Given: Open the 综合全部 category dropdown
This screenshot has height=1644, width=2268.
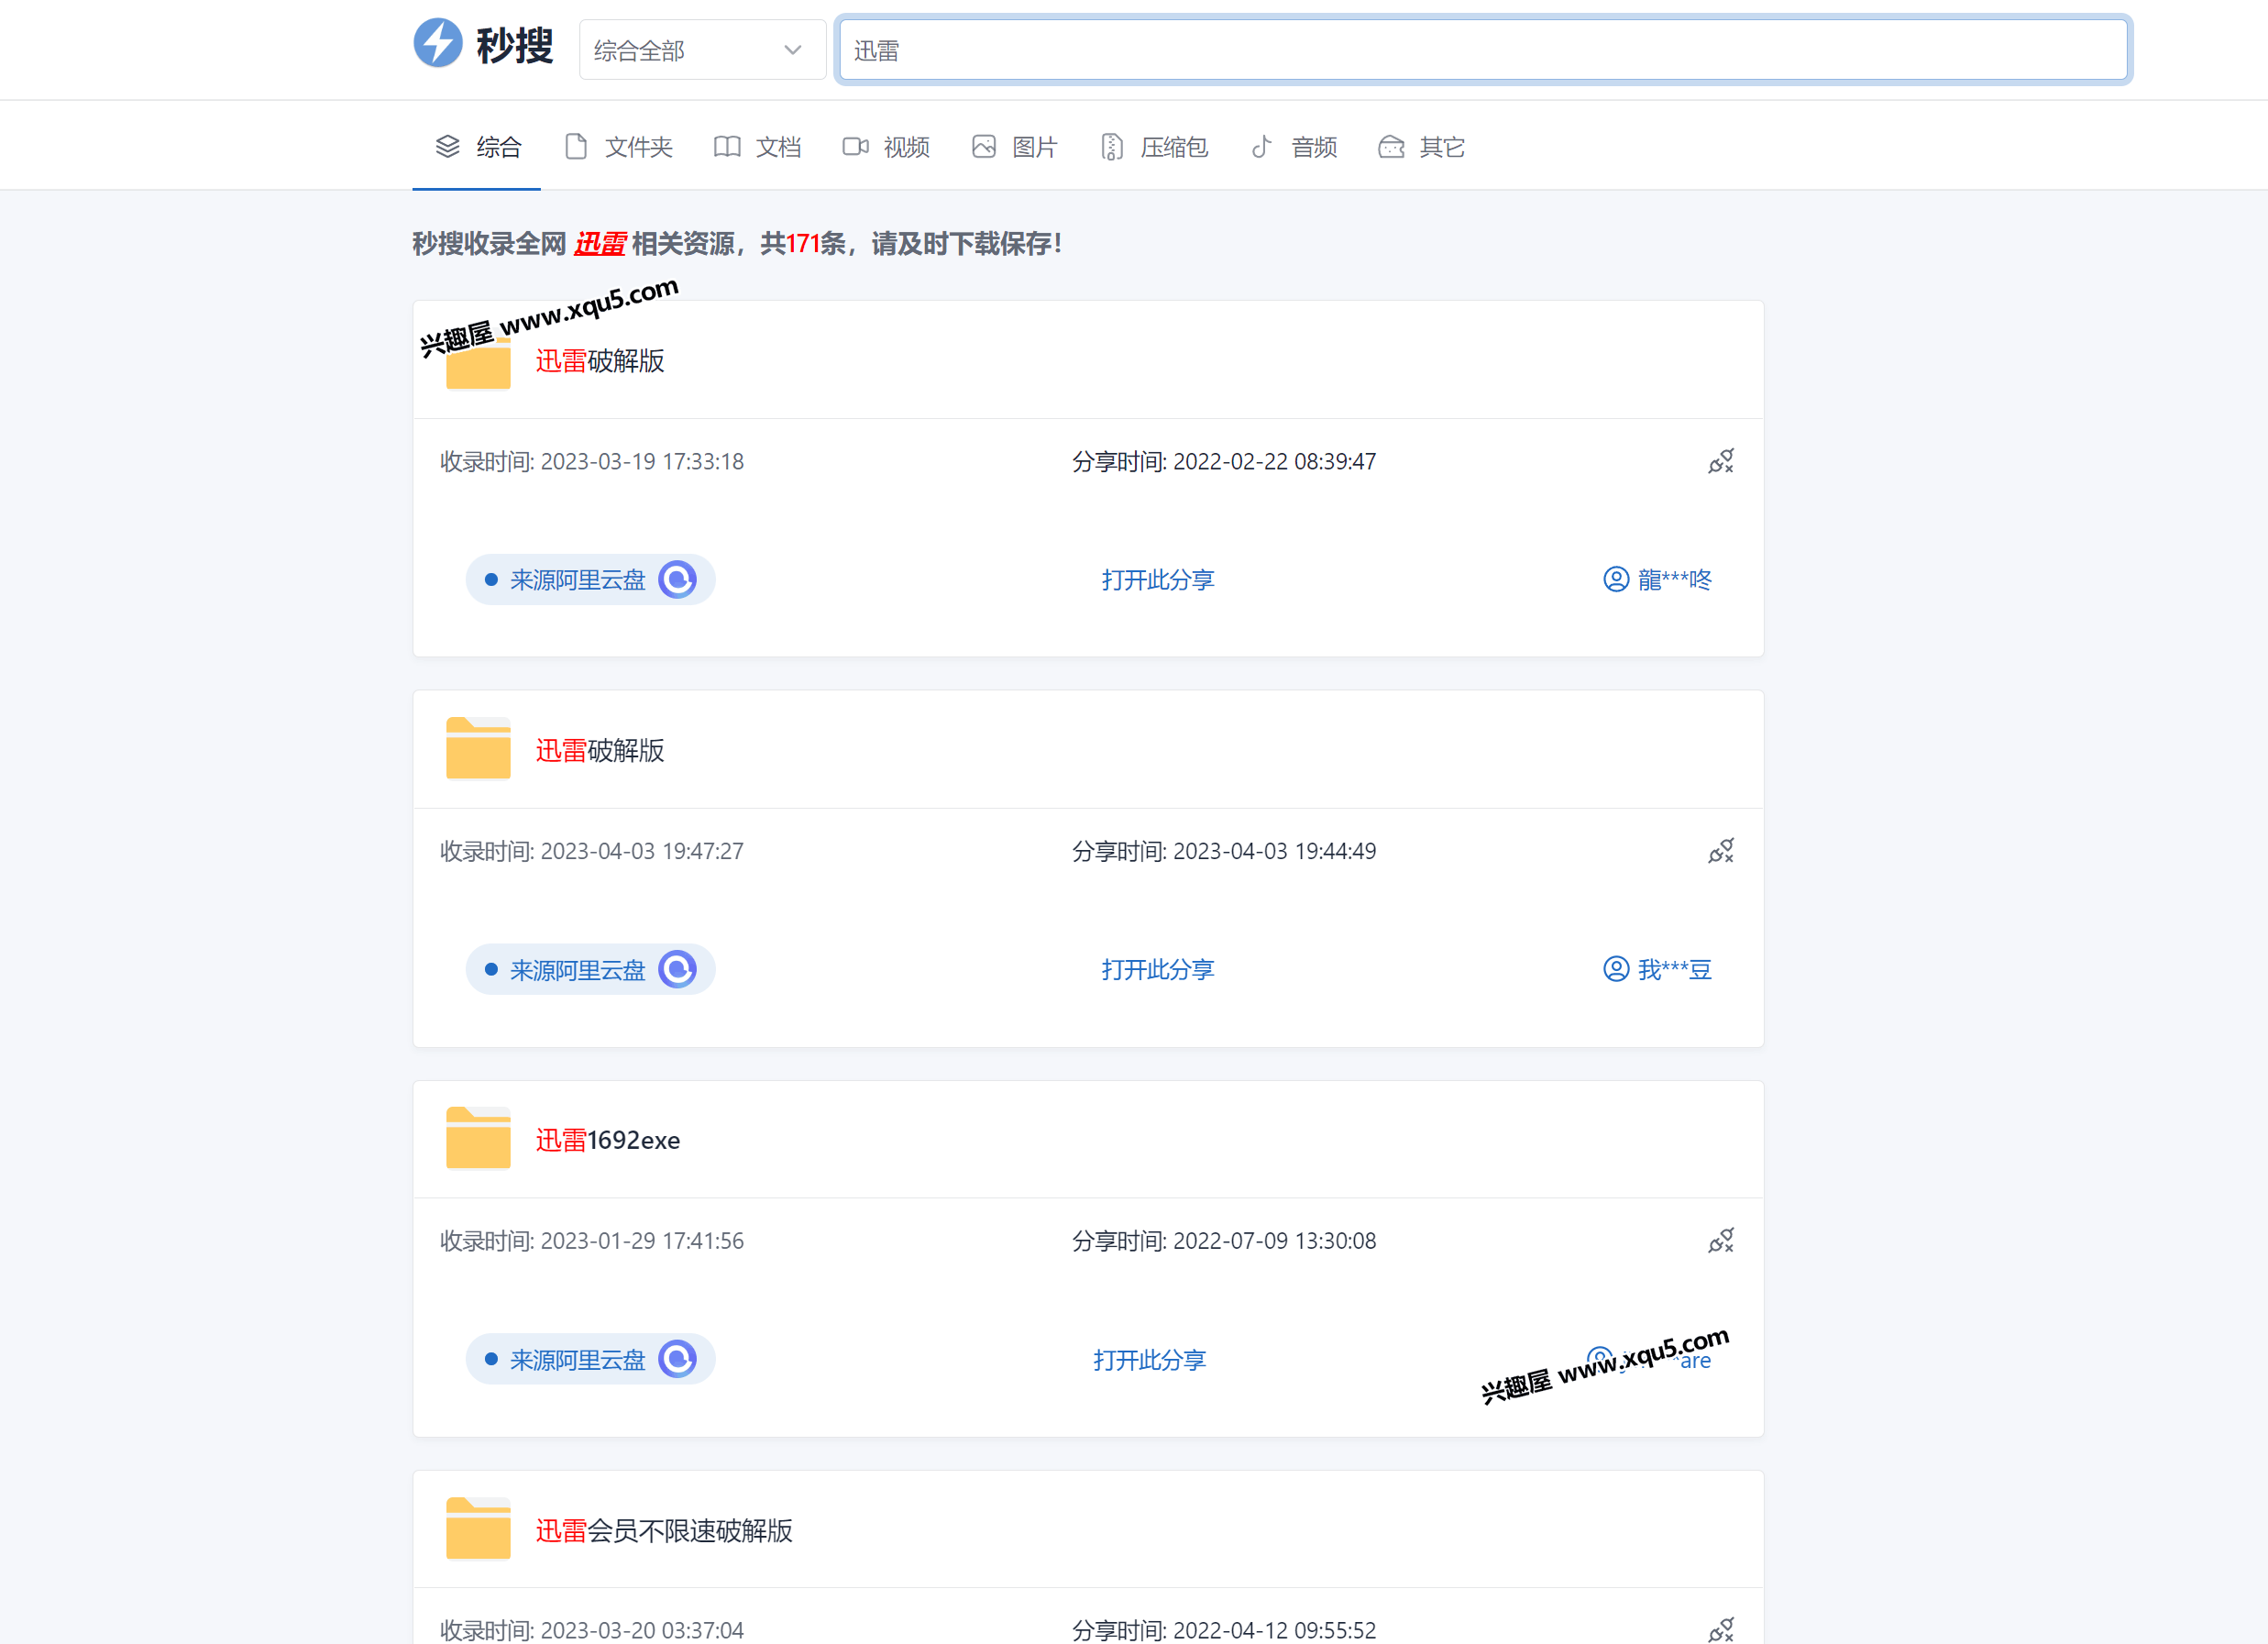Looking at the screenshot, I should pos(702,50).
